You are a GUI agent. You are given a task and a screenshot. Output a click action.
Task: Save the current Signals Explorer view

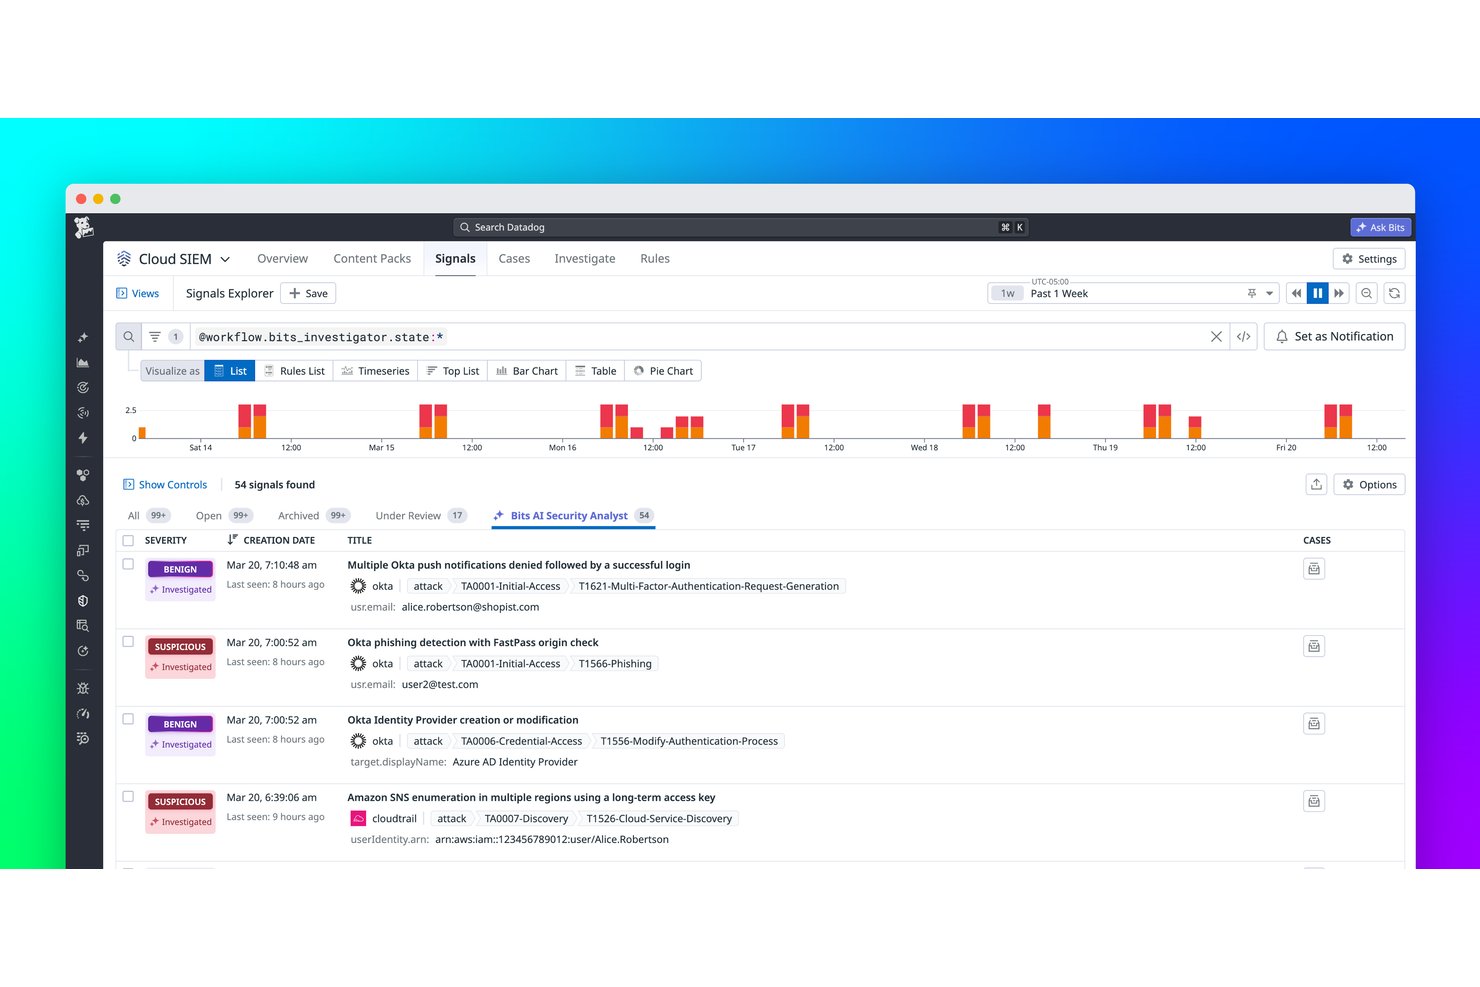tap(308, 293)
